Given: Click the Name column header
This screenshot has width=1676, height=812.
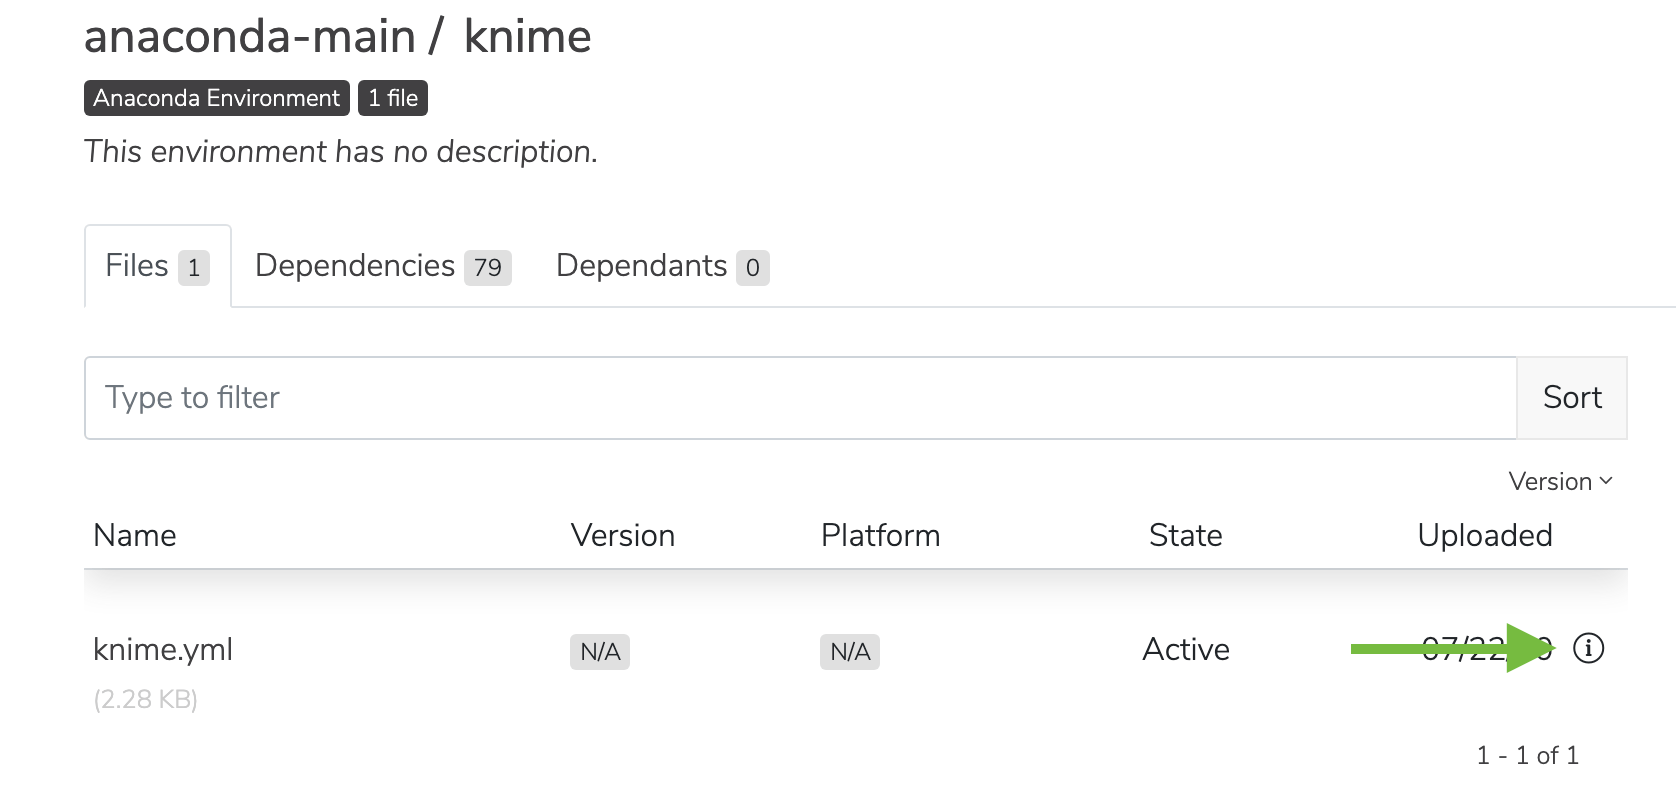Looking at the screenshot, I should pyautogui.click(x=135, y=536).
